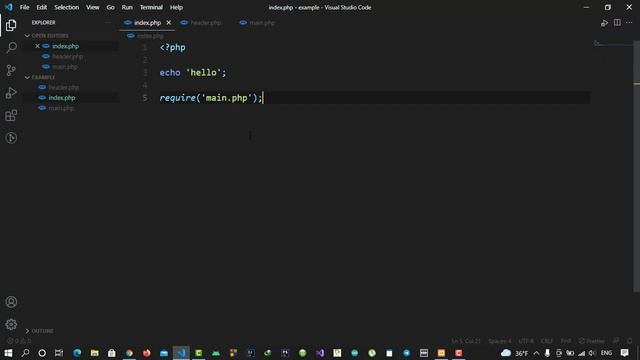Click the editor vertical scrollbar

click(636, 166)
